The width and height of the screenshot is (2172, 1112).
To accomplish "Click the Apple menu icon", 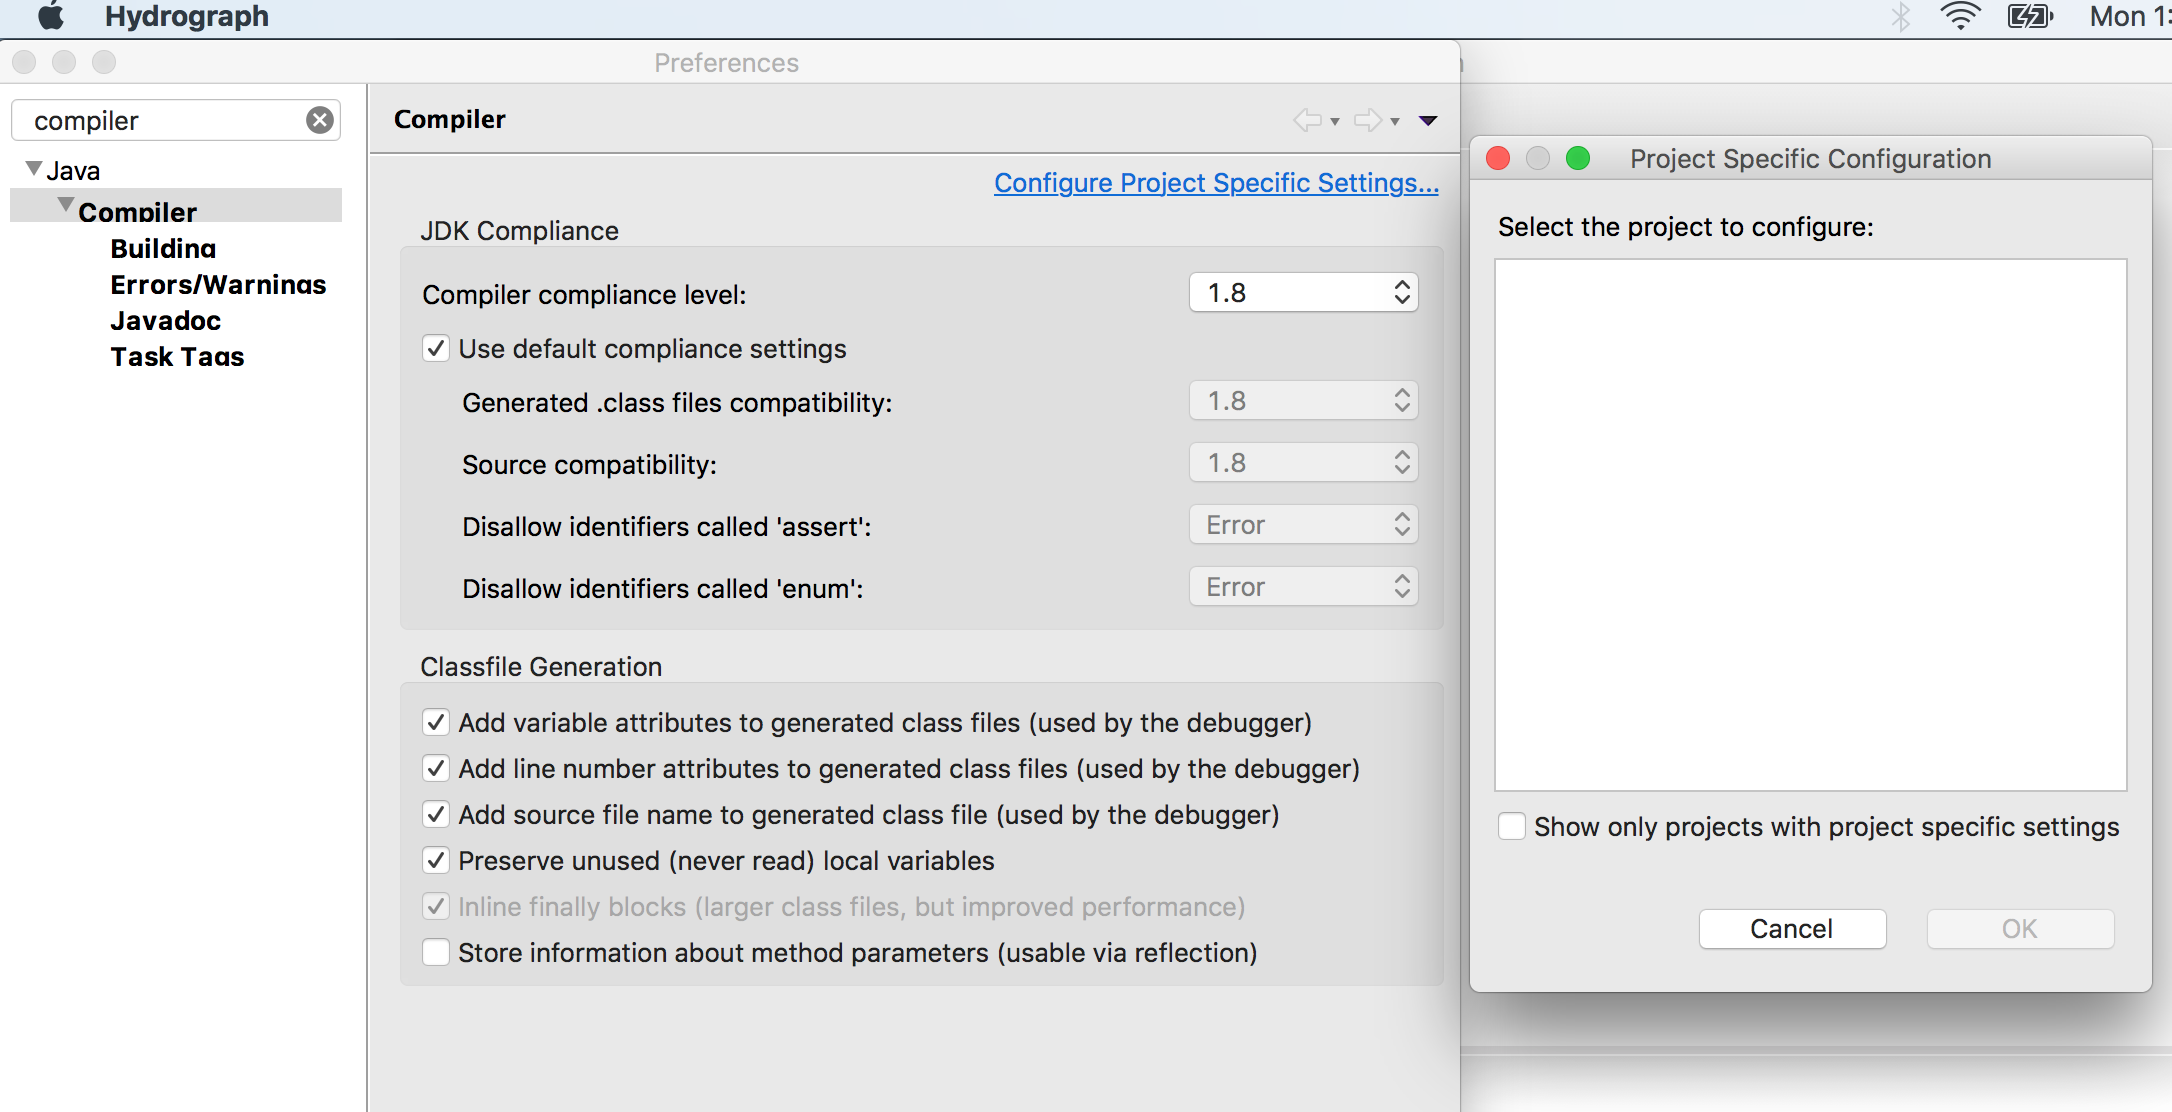I will (x=50, y=16).
